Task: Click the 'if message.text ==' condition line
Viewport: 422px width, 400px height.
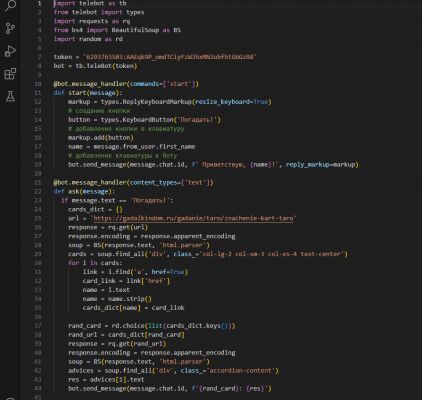Action: (117, 201)
